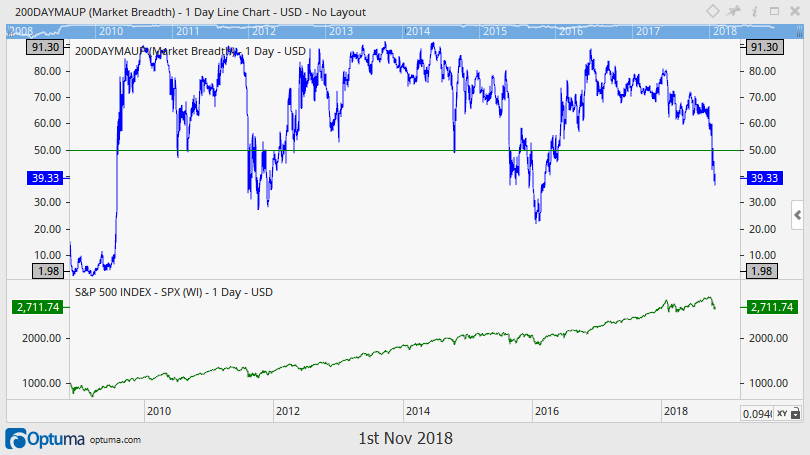Click the diamond icon in the title bar

coord(712,11)
